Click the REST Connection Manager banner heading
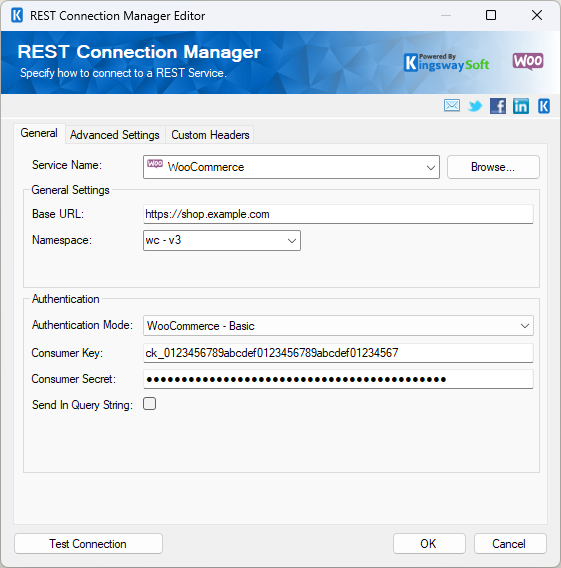The height and width of the screenshot is (568, 561). point(139,52)
